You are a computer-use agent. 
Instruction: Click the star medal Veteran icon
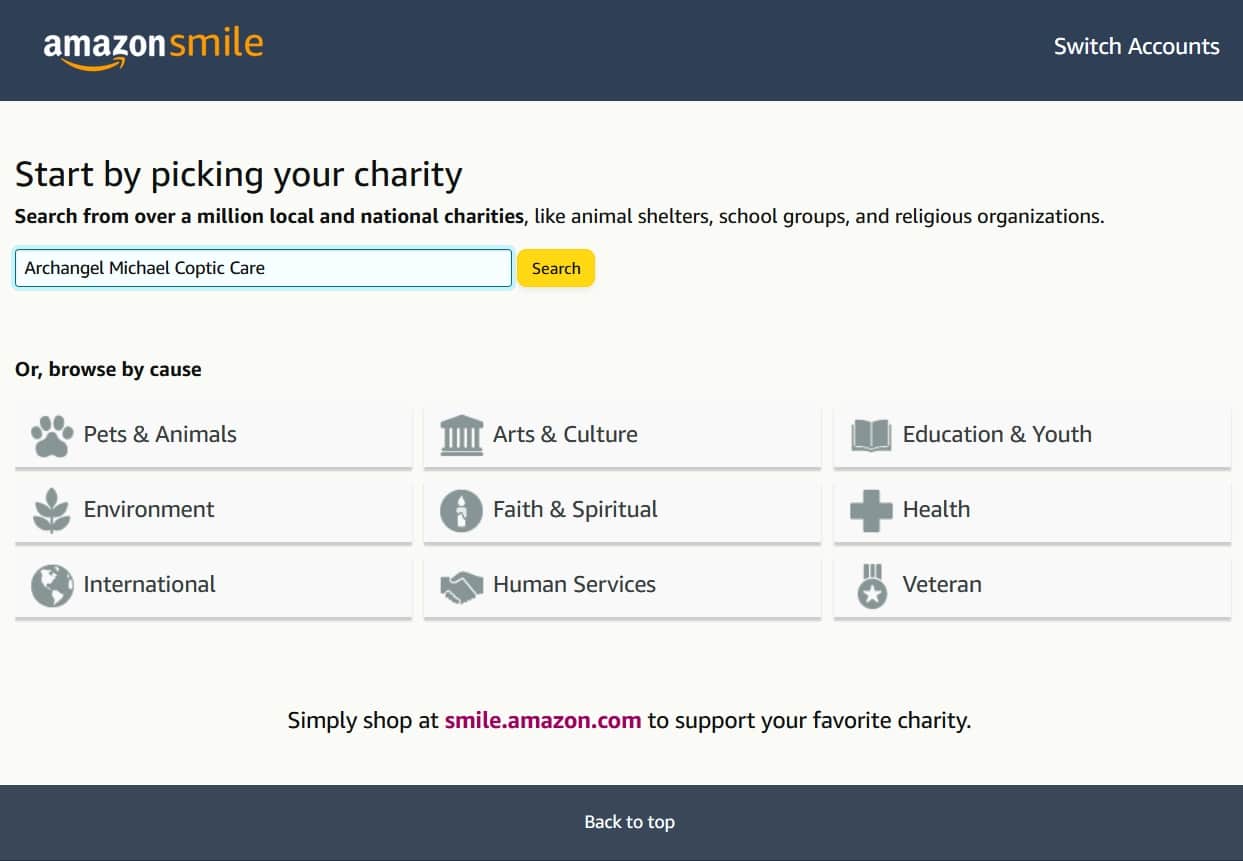click(x=872, y=586)
